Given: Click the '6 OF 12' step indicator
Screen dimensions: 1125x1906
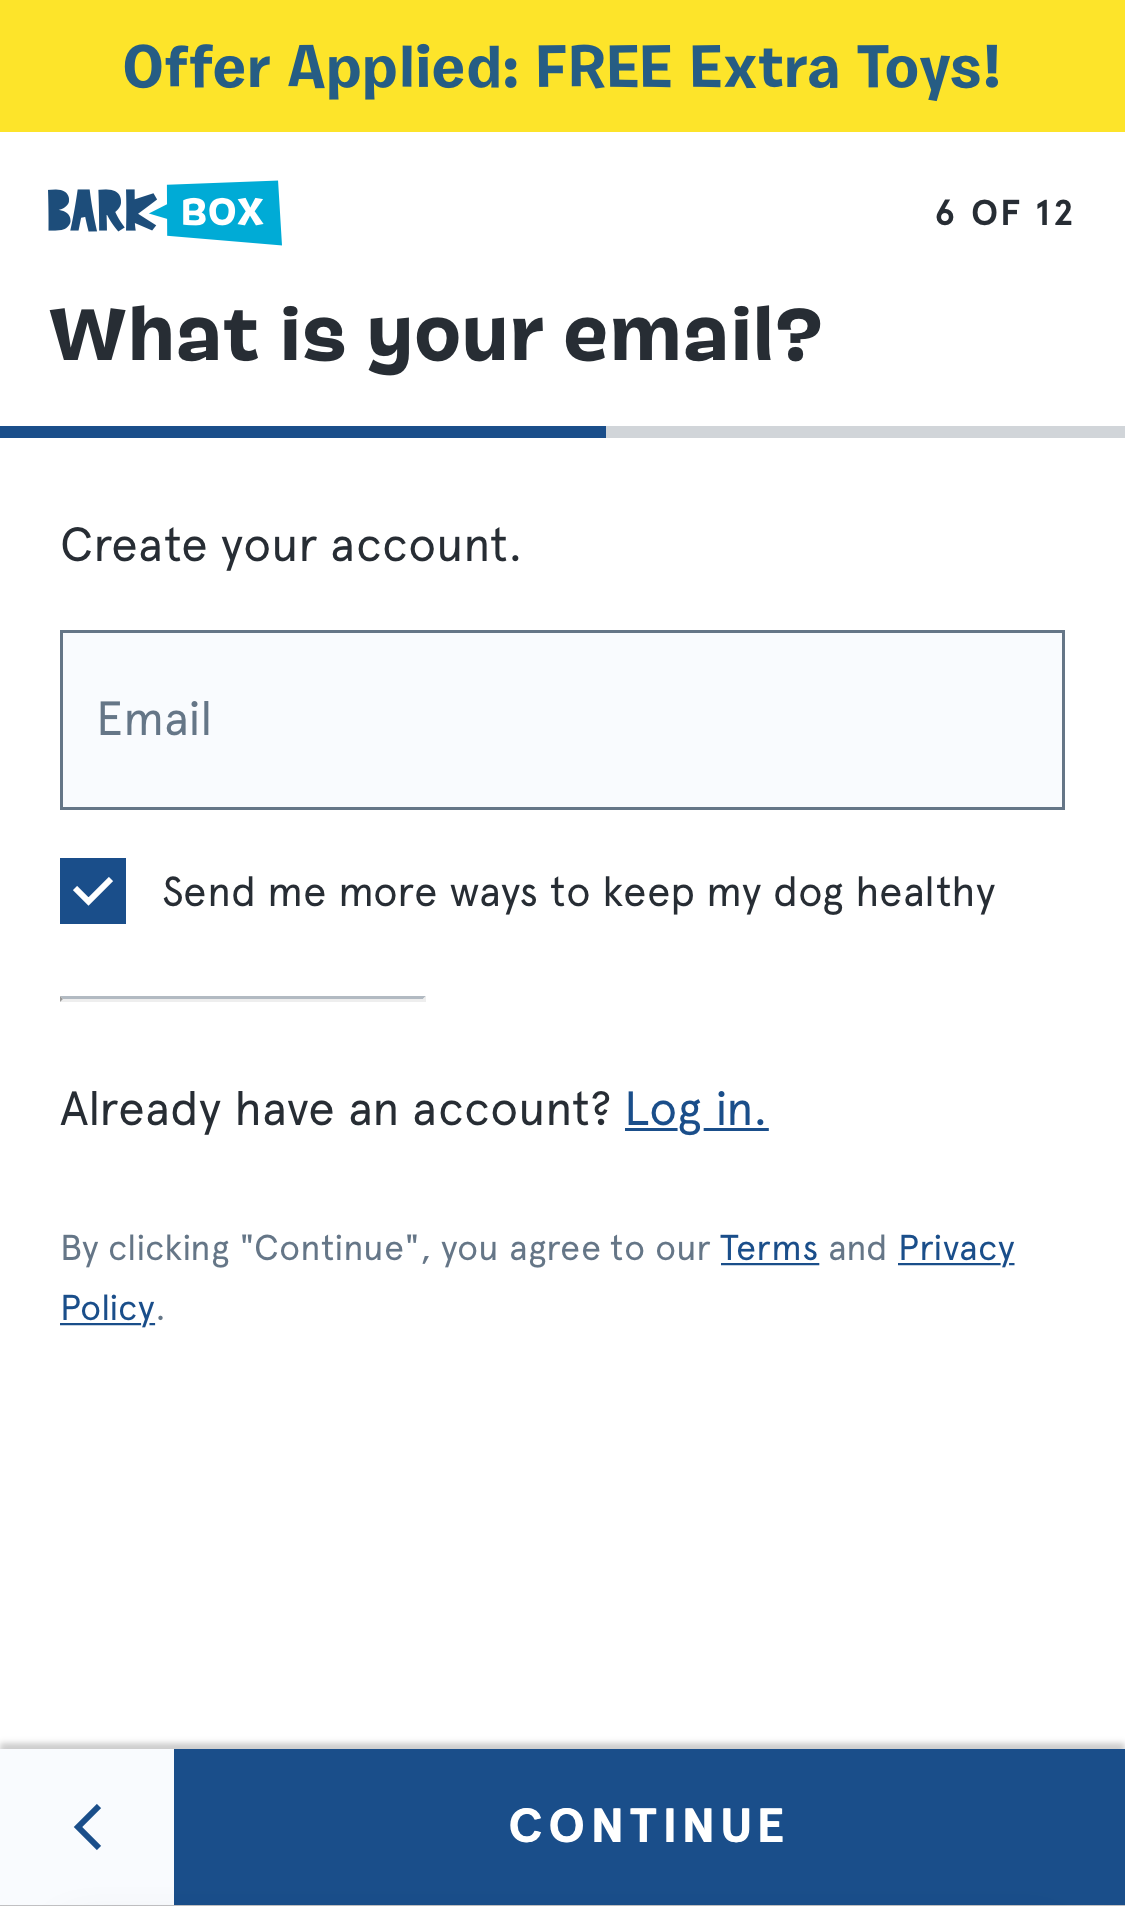Looking at the screenshot, I should click(x=1004, y=211).
